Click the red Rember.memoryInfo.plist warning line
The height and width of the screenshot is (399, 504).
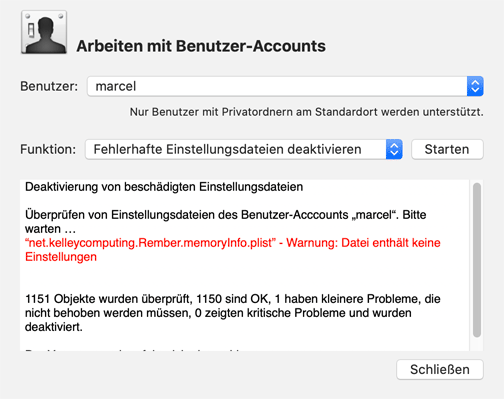tap(233, 250)
